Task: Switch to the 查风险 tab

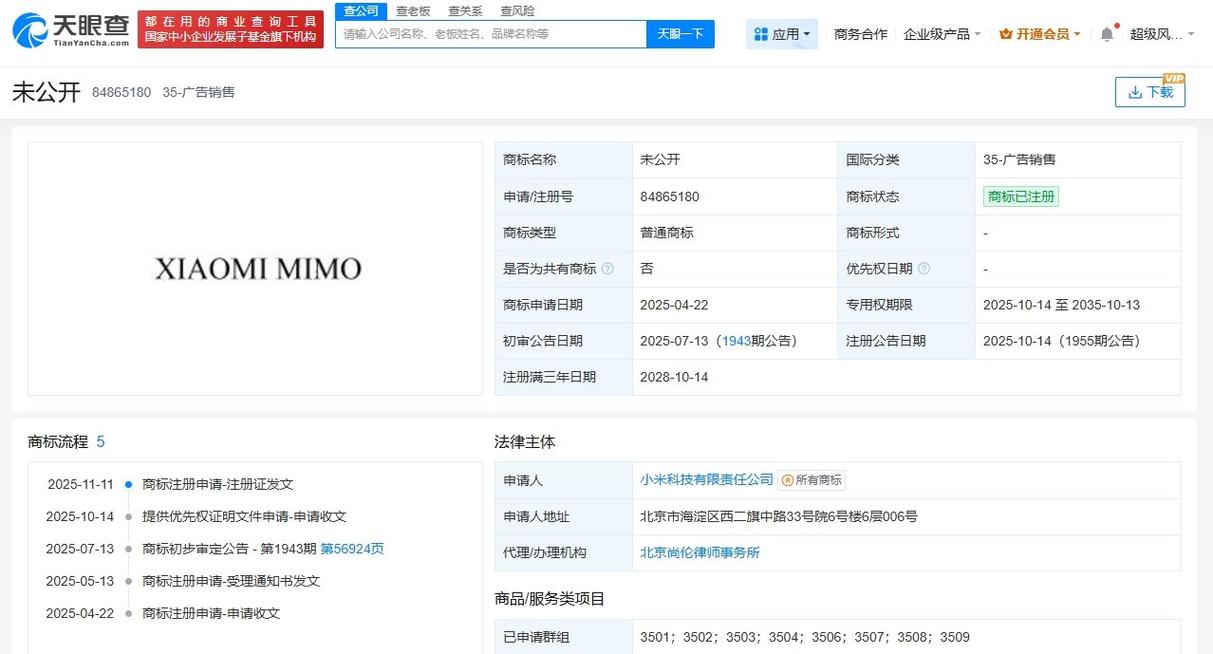Action: (x=517, y=10)
